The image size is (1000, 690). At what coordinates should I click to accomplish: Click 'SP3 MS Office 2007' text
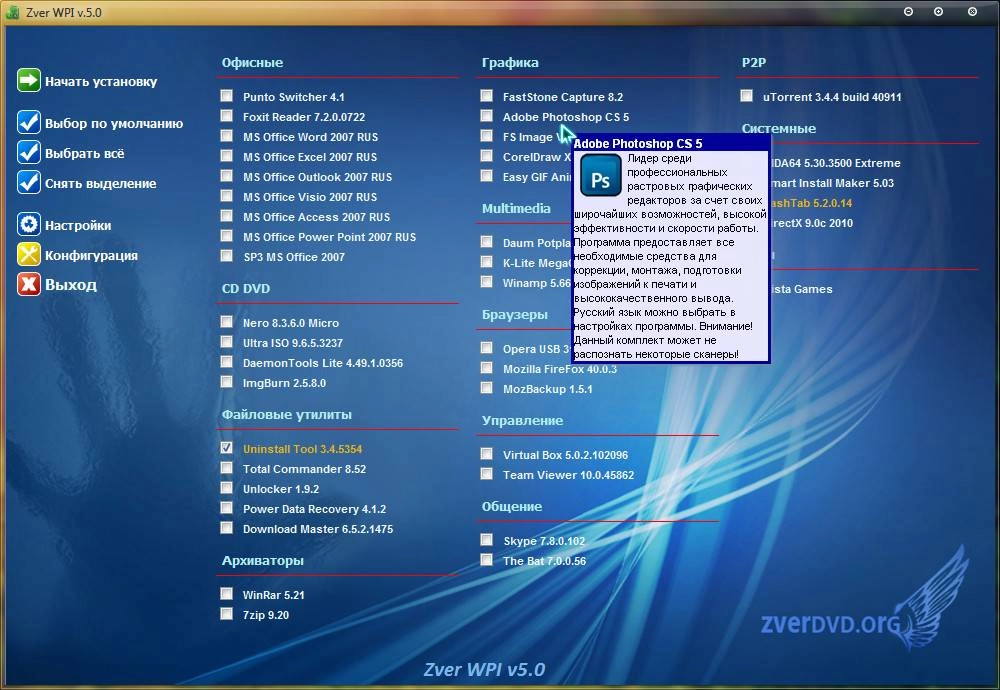pos(294,257)
